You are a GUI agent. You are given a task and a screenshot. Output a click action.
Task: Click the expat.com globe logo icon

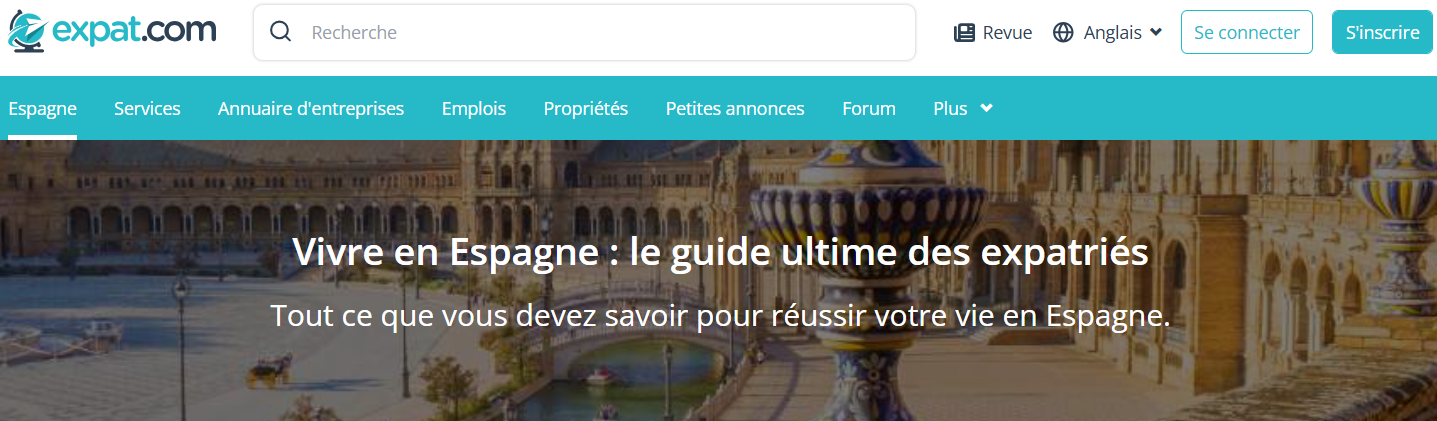28,32
